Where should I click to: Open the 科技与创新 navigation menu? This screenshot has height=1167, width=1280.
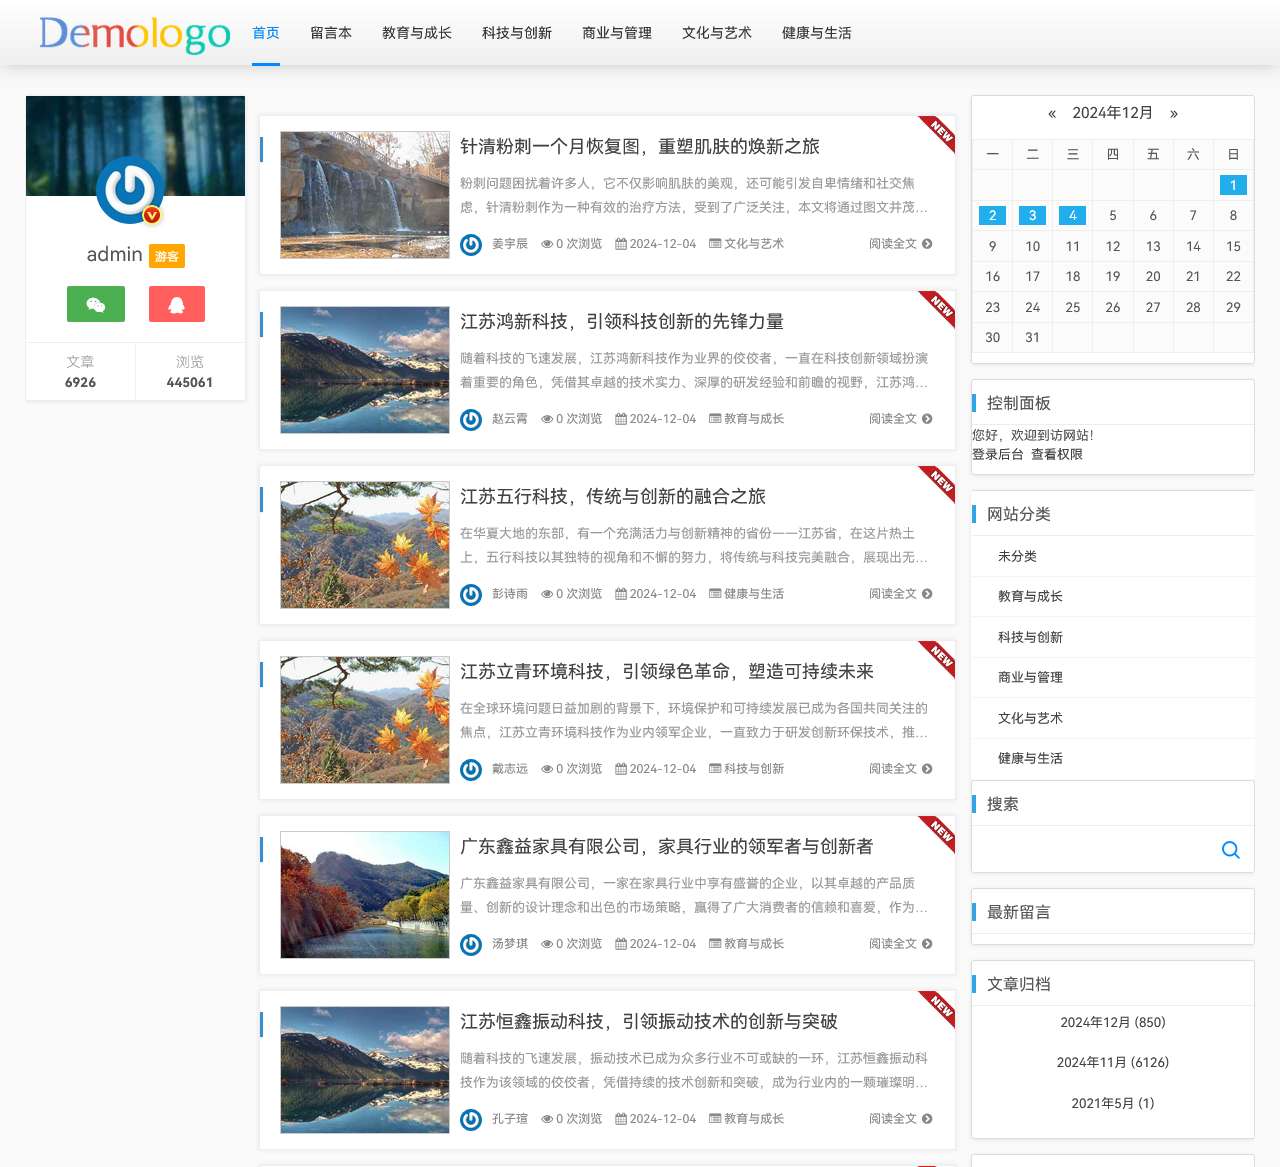[516, 33]
